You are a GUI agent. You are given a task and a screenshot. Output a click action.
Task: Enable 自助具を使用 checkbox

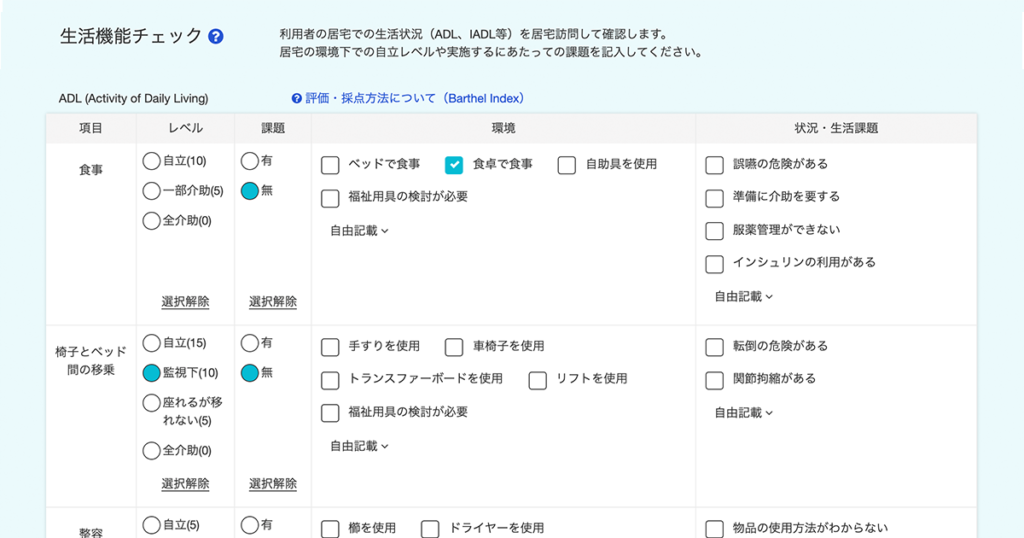tap(567, 165)
